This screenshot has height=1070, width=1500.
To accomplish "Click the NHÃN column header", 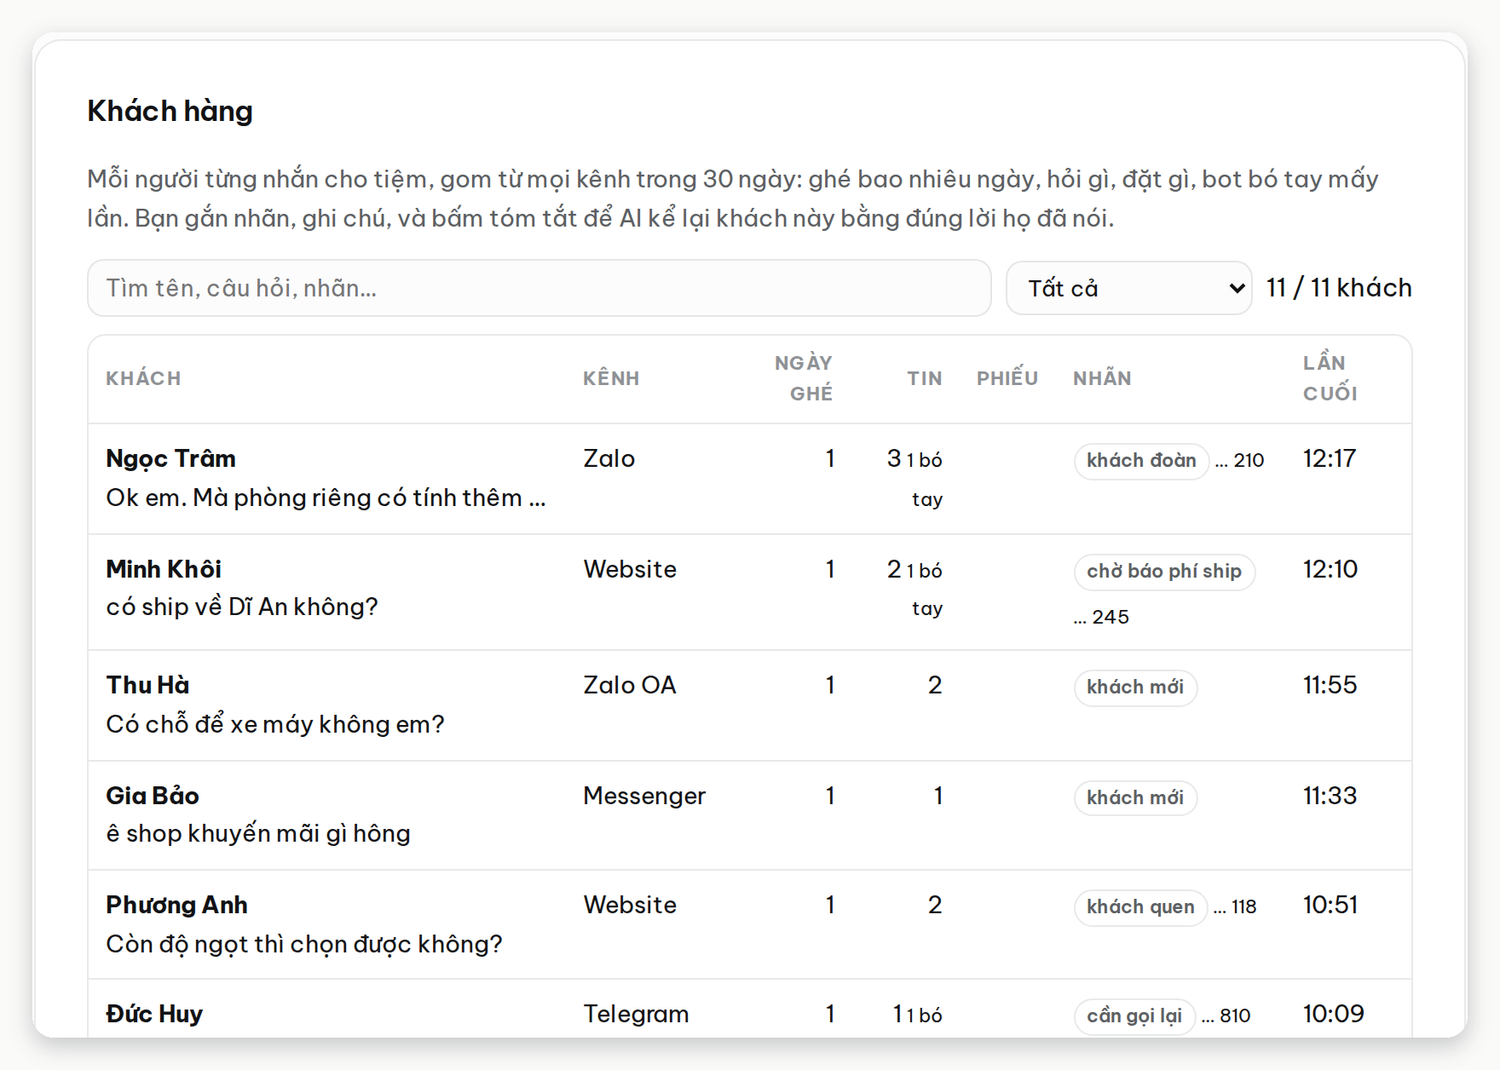I will [1102, 379].
